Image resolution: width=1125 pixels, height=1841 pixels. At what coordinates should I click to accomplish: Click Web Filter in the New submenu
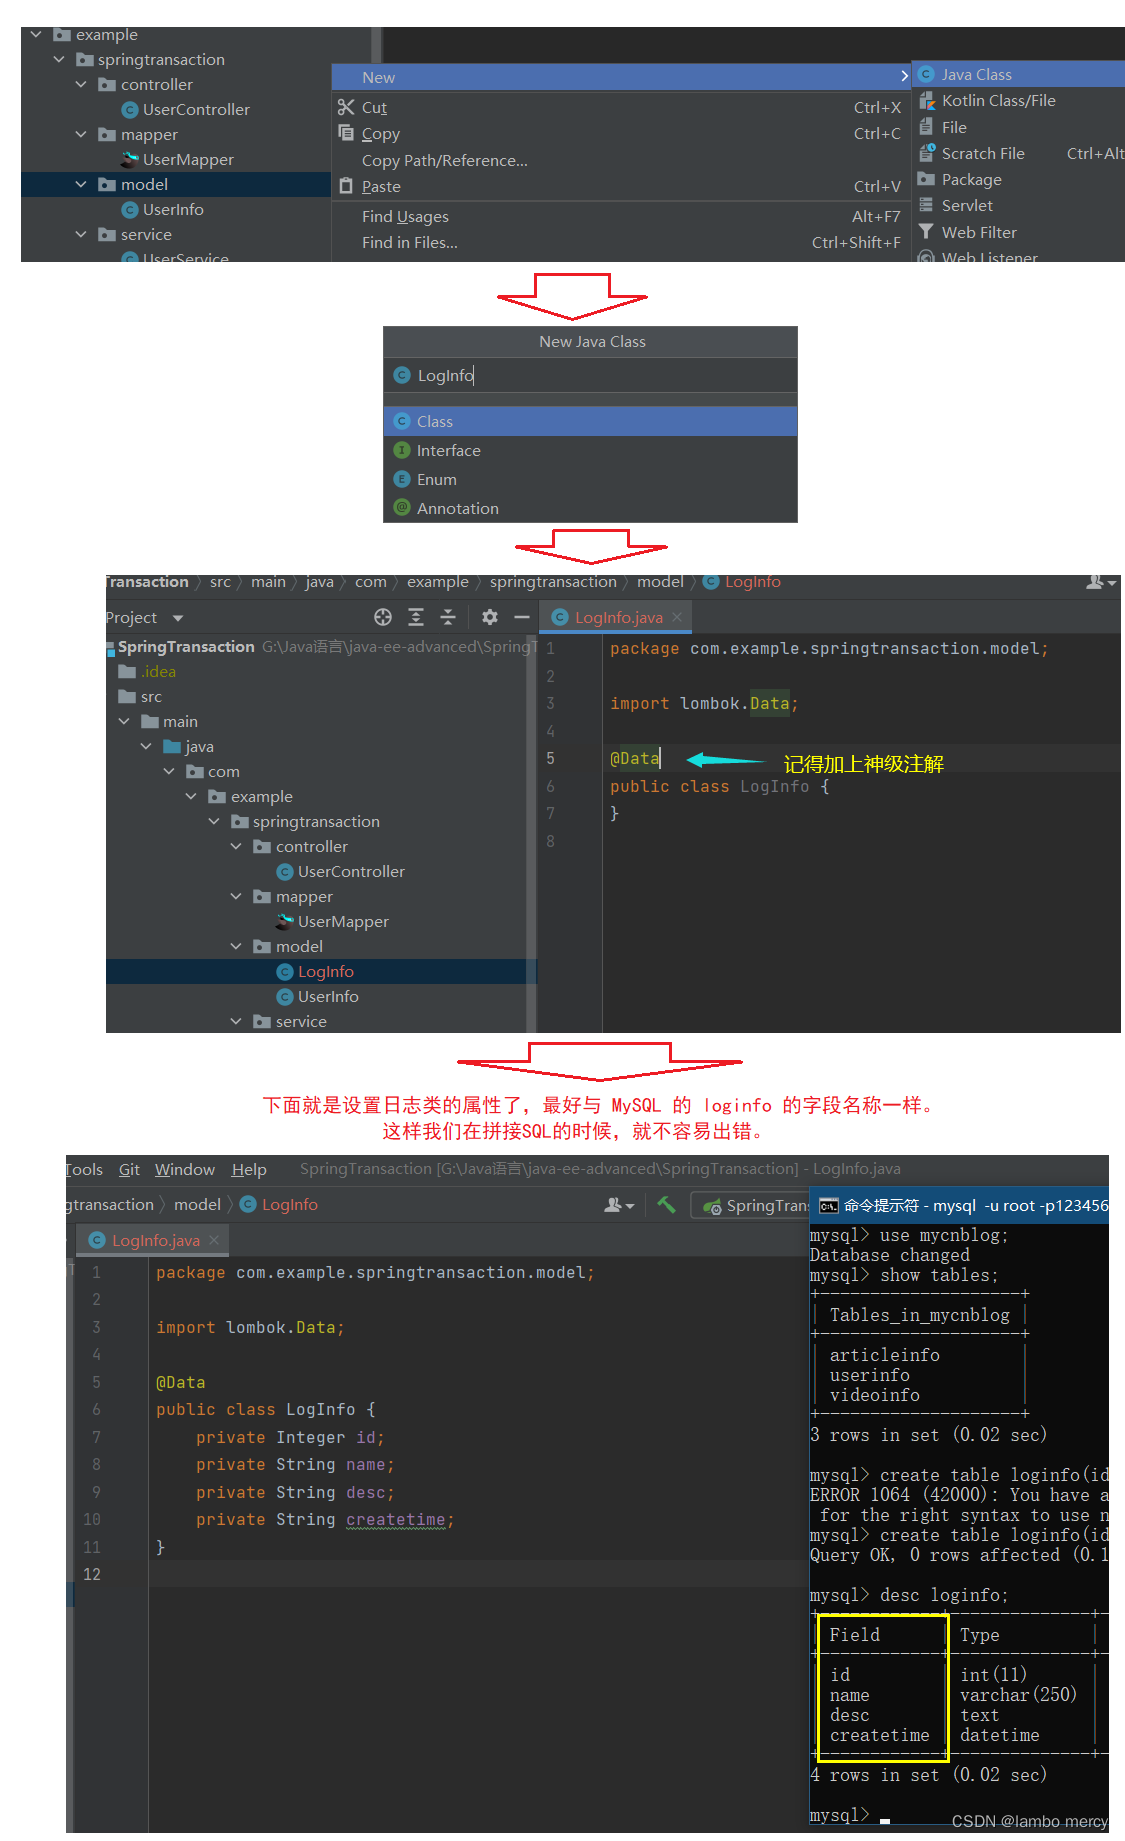point(1018,232)
